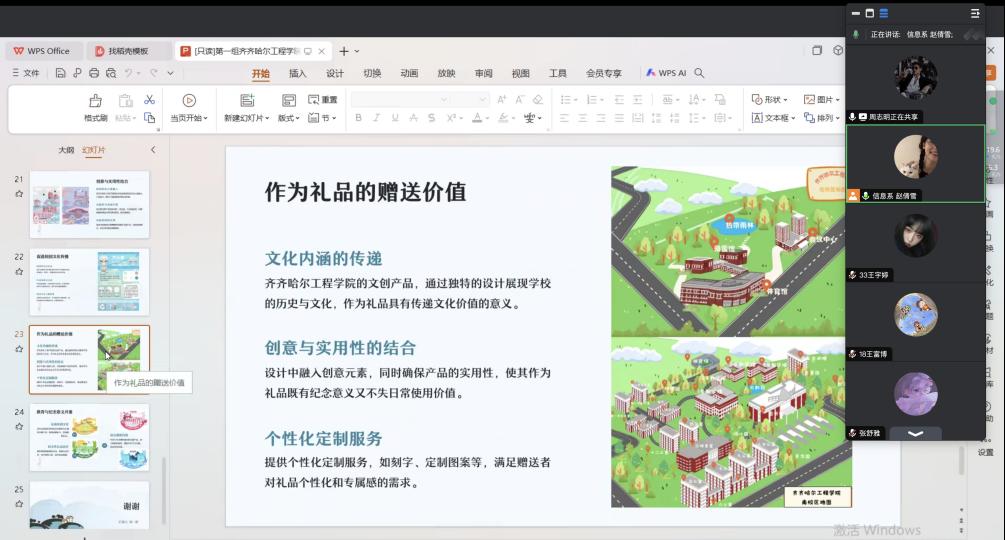
Task: Click the Save icon in quick toolbar
Action: click(x=61, y=73)
